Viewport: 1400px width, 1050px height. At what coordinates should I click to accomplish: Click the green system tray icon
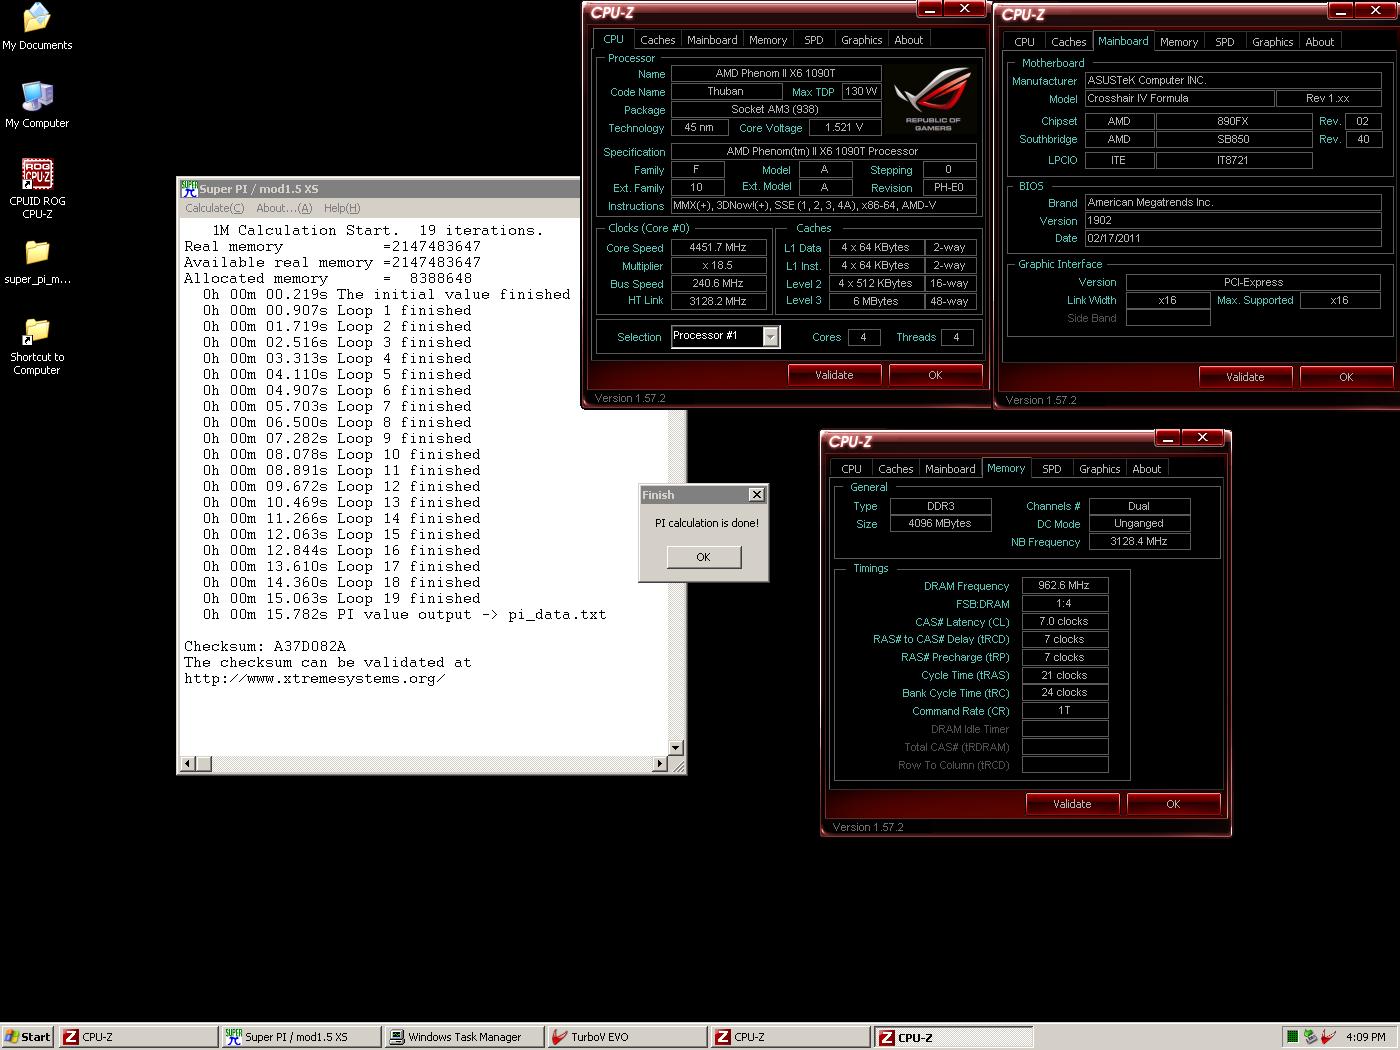coord(1292,1037)
